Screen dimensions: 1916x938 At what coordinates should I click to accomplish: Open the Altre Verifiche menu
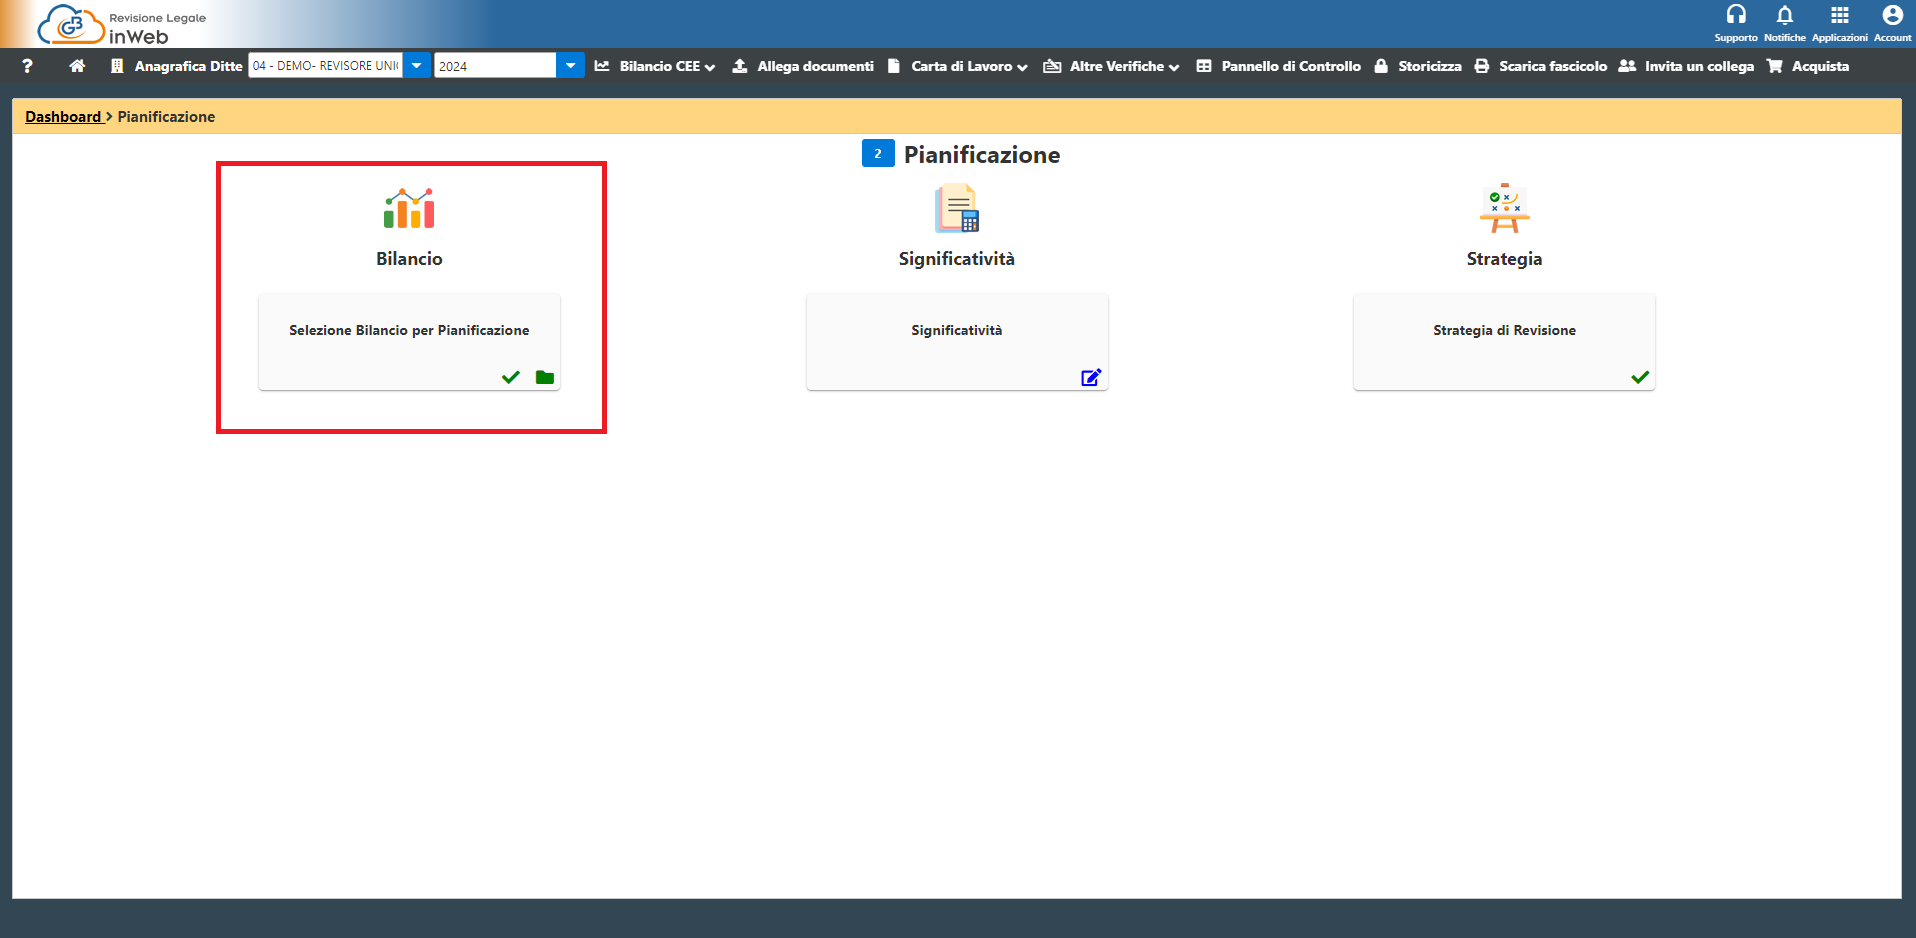(x=1112, y=66)
